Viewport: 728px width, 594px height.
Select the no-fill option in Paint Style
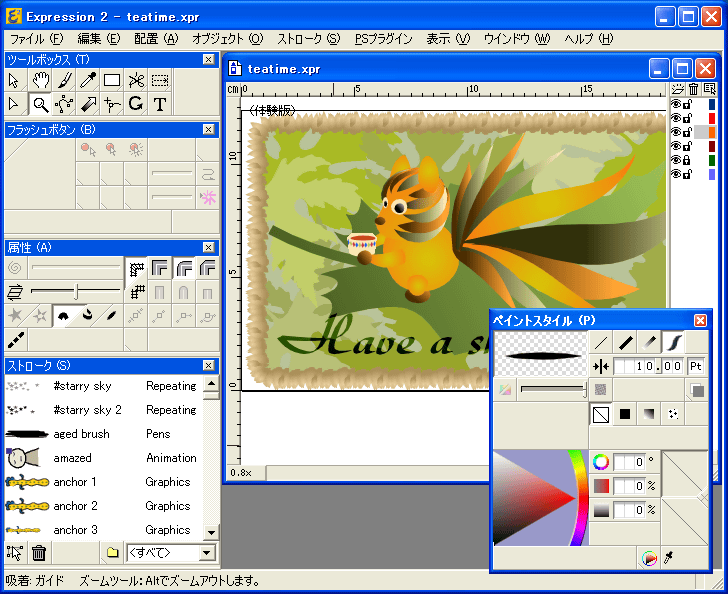coord(601,414)
